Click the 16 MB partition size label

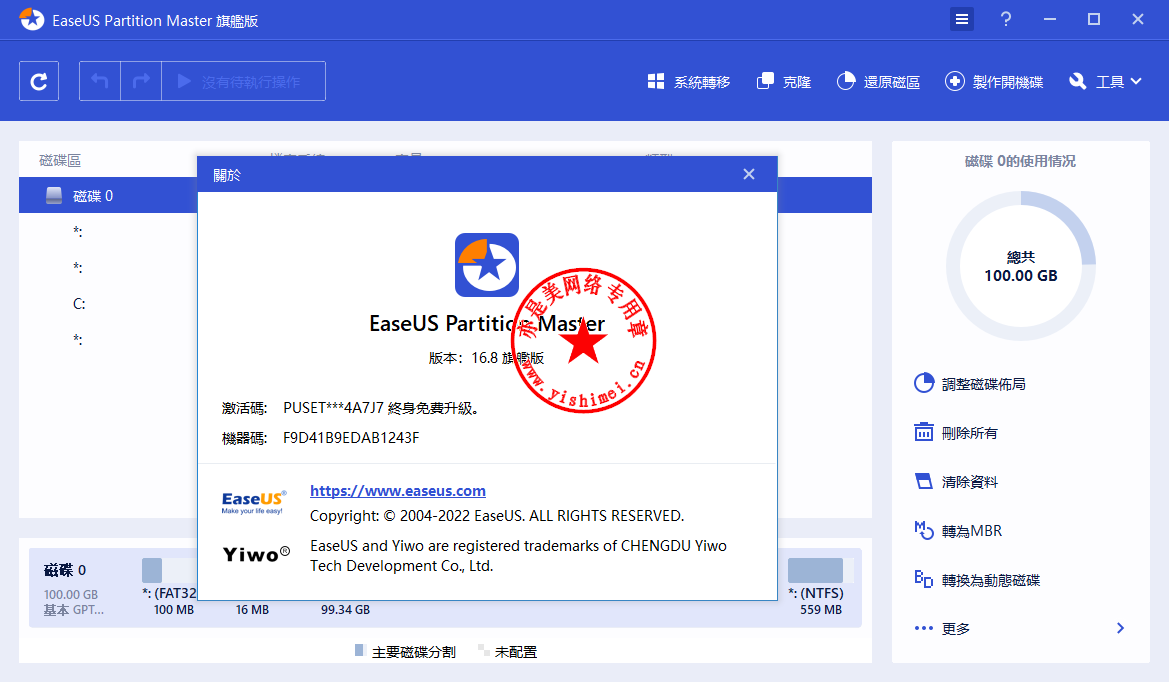[252, 610]
